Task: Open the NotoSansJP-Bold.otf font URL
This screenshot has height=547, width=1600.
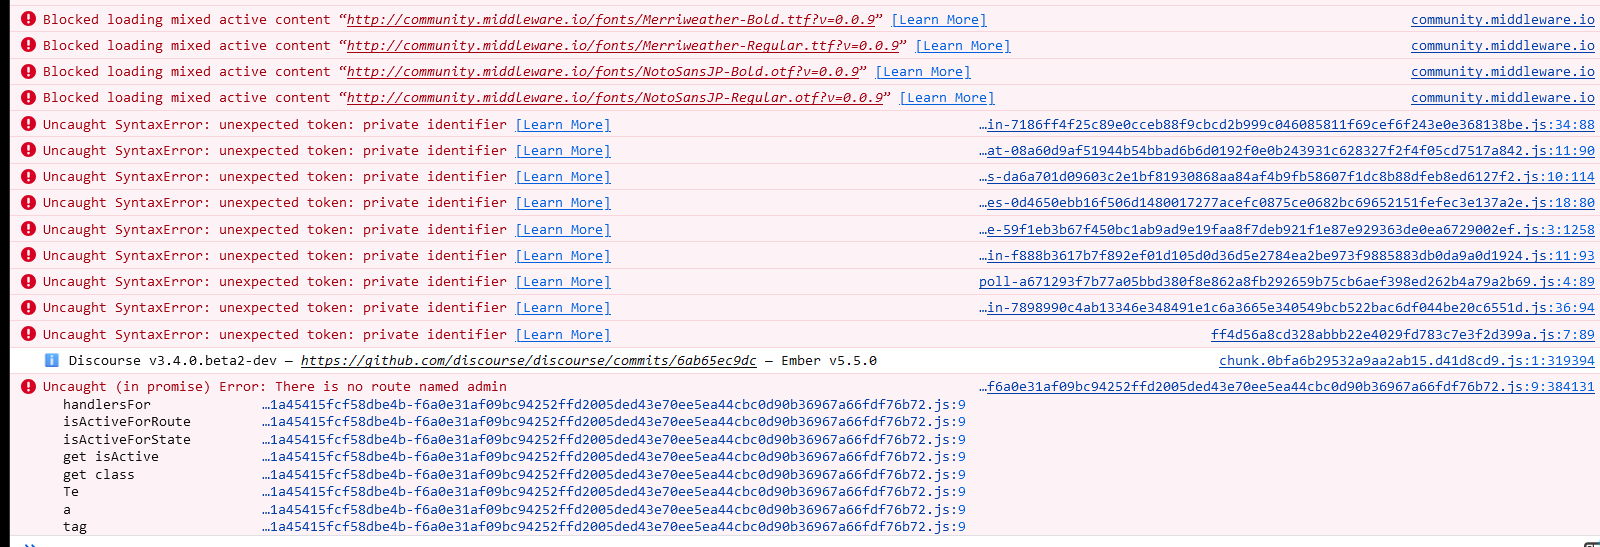Action: 602,71
